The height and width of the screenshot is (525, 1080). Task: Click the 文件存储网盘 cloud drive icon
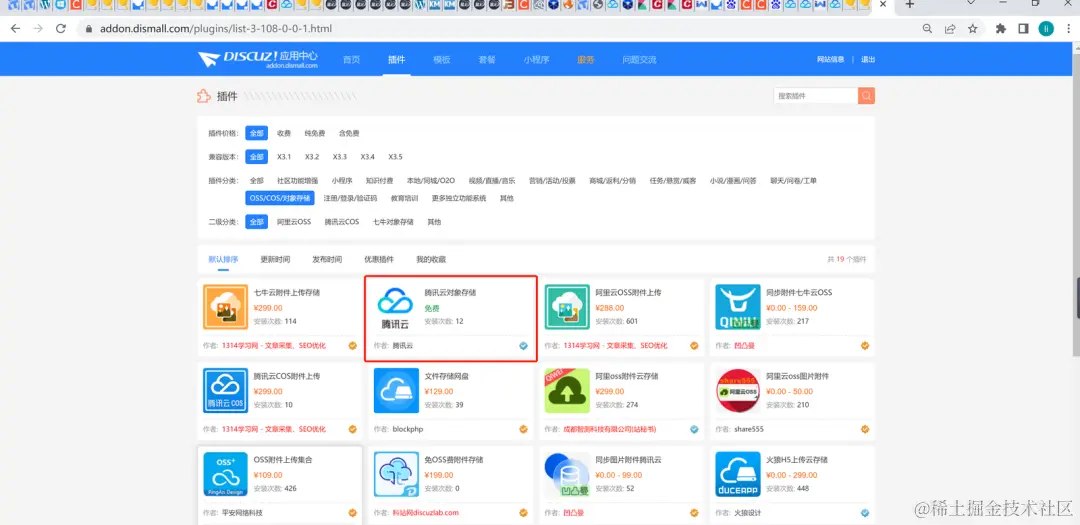pos(396,391)
